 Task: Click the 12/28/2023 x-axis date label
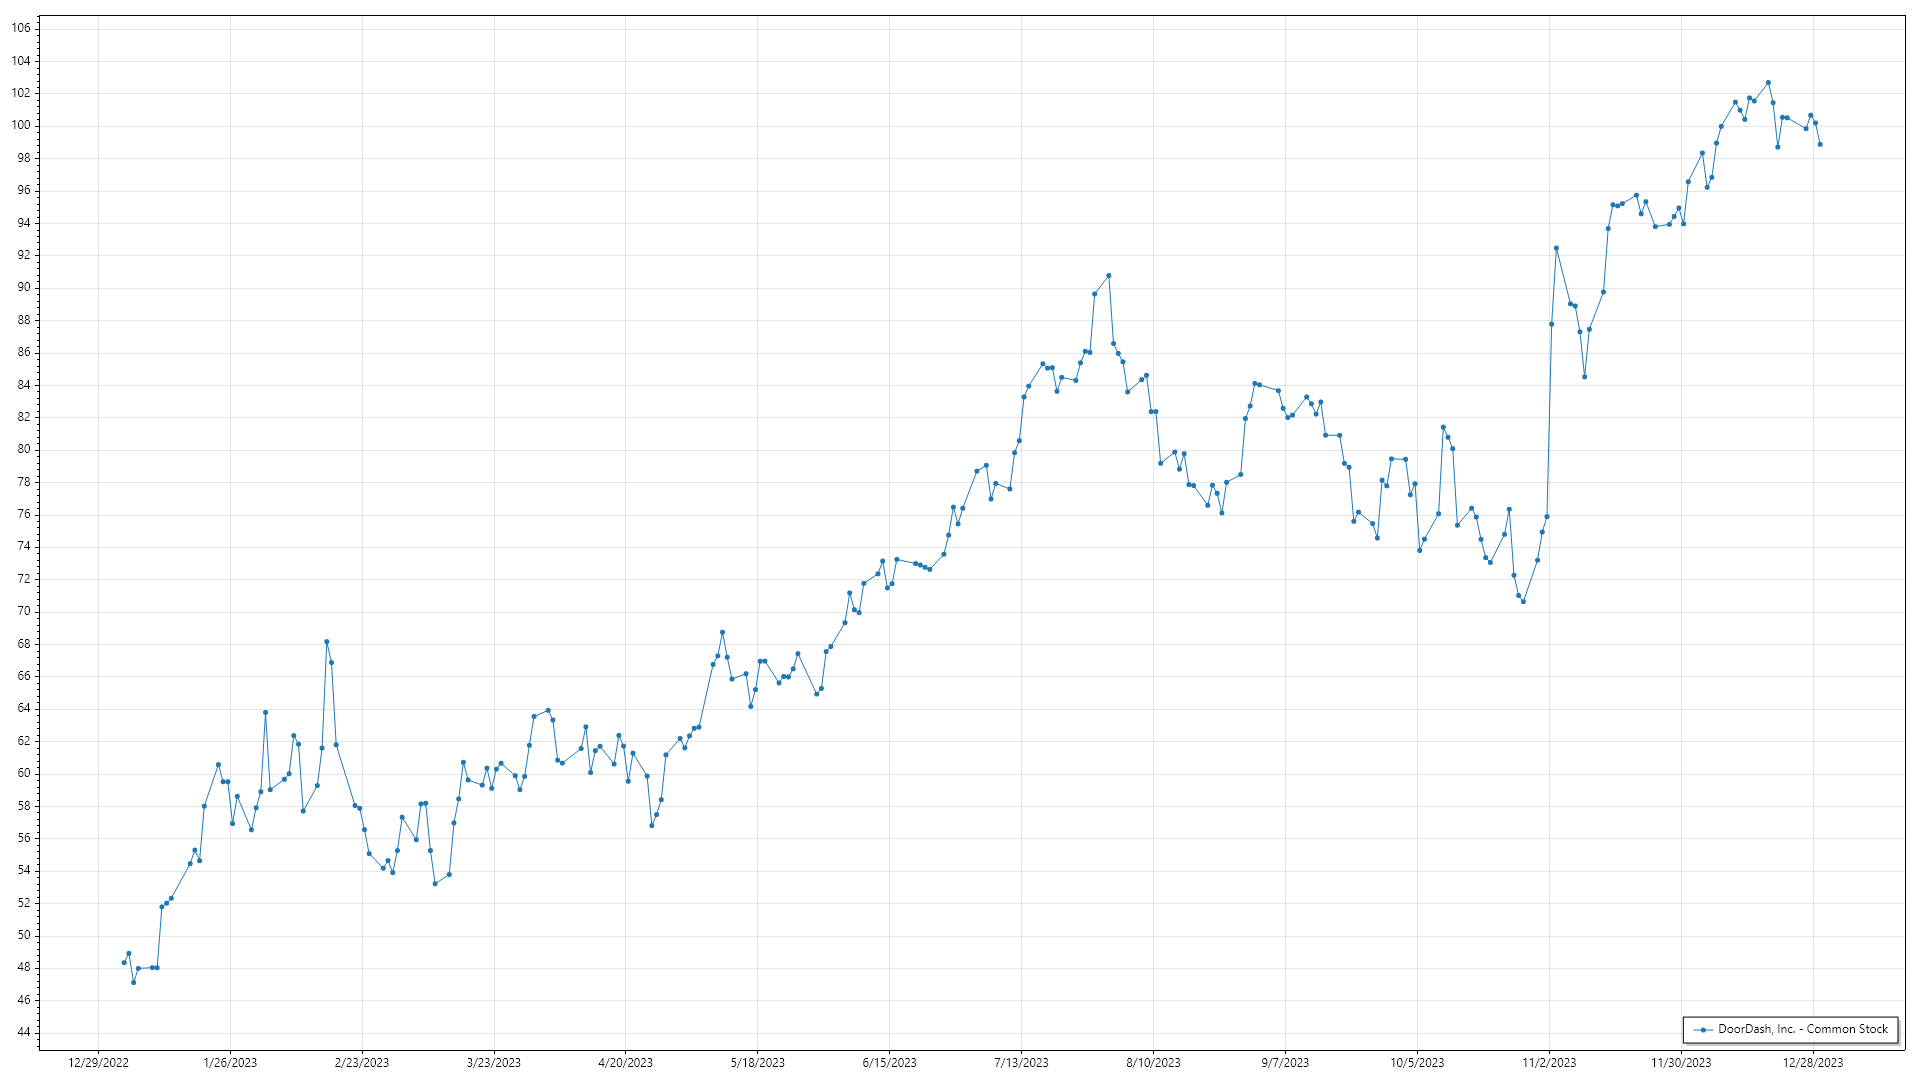1813,1063
